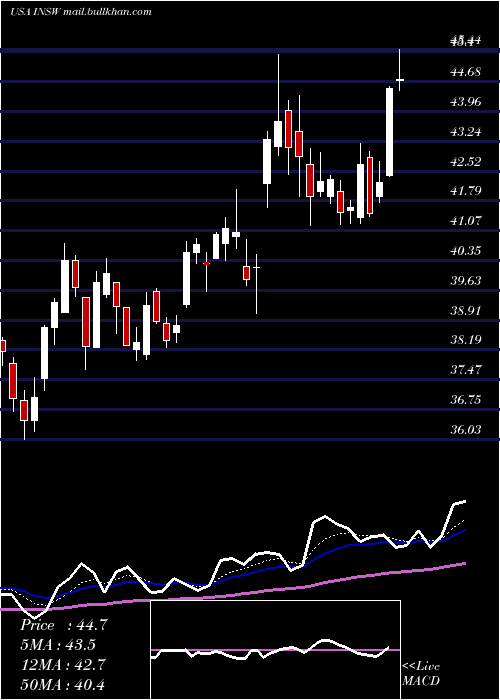Select the 38.19 price axis label
Viewport: 500px width, 700px height.
[x=466, y=340]
